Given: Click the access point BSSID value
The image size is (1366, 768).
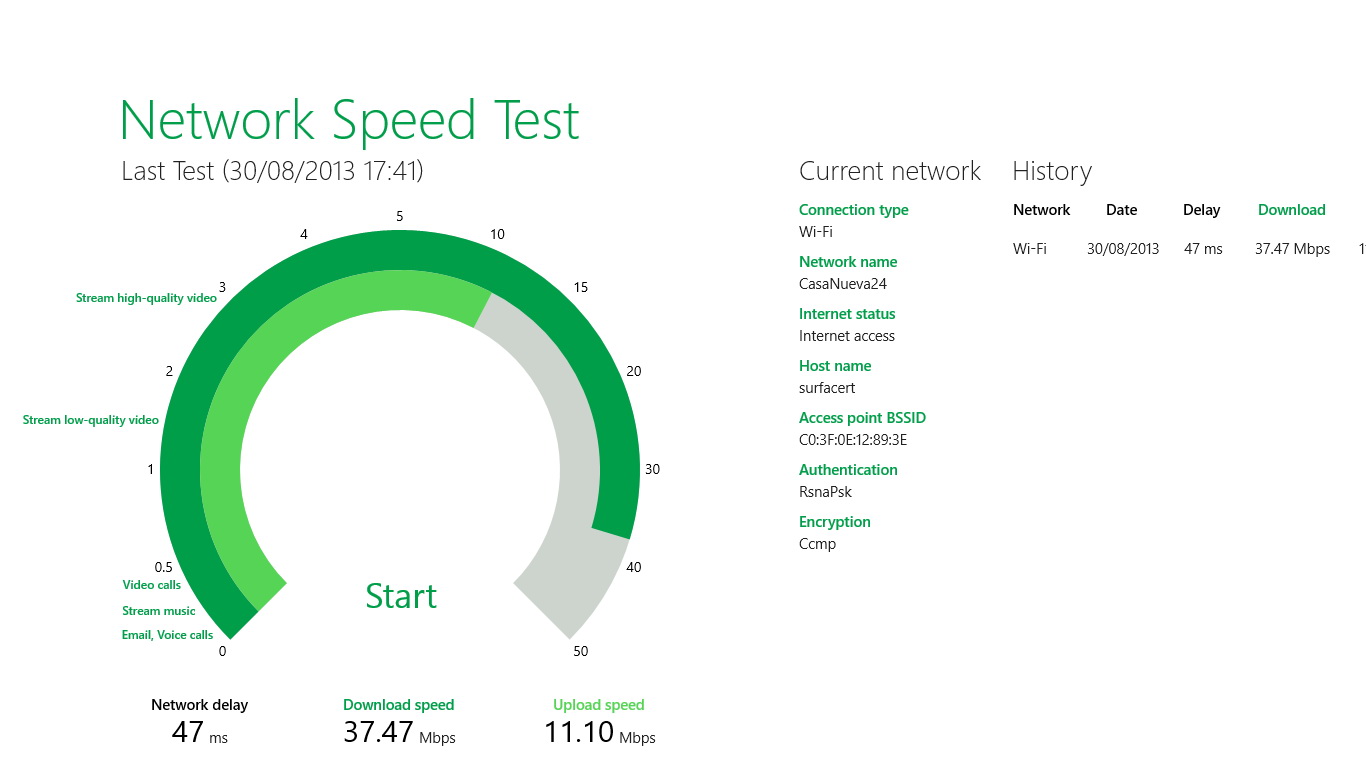Looking at the screenshot, I should tap(853, 440).
